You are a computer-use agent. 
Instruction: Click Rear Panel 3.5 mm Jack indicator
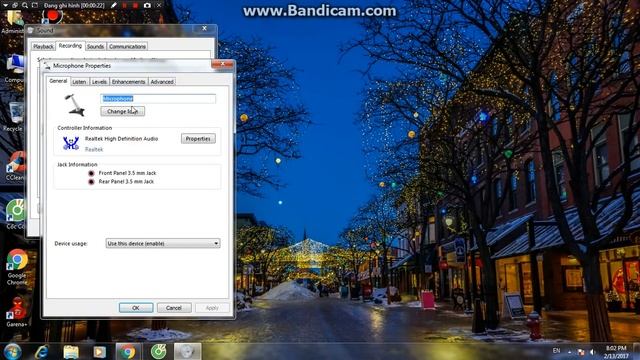[x=91, y=182]
